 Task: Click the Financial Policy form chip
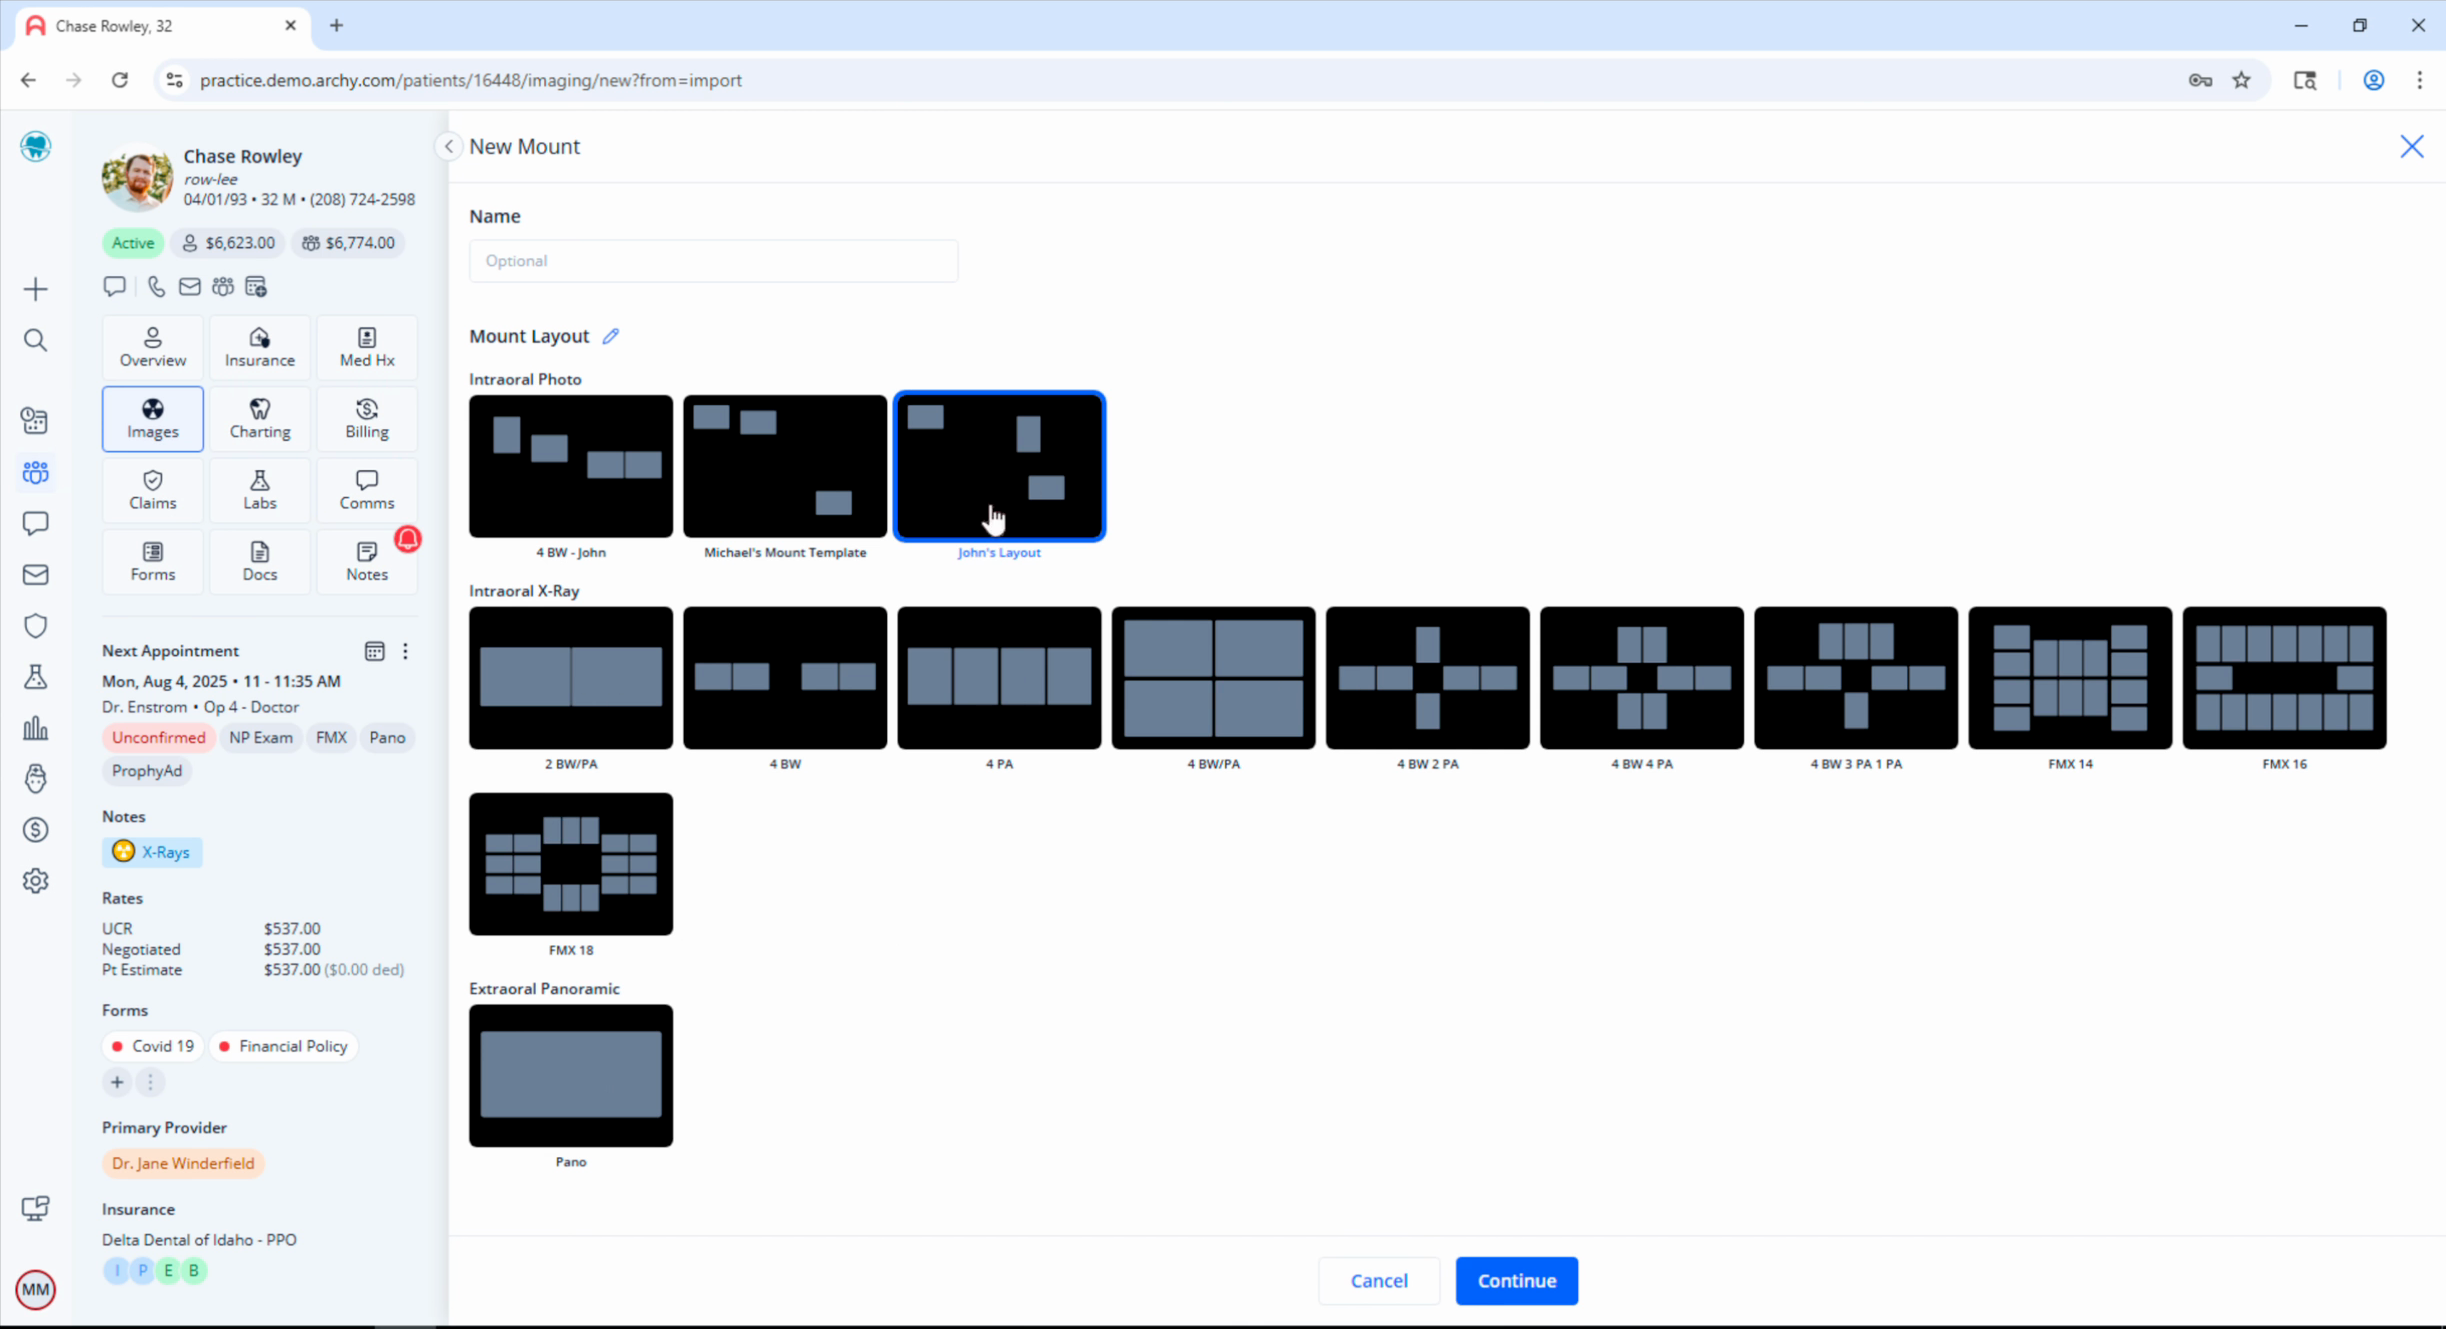tap(283, 1046)
